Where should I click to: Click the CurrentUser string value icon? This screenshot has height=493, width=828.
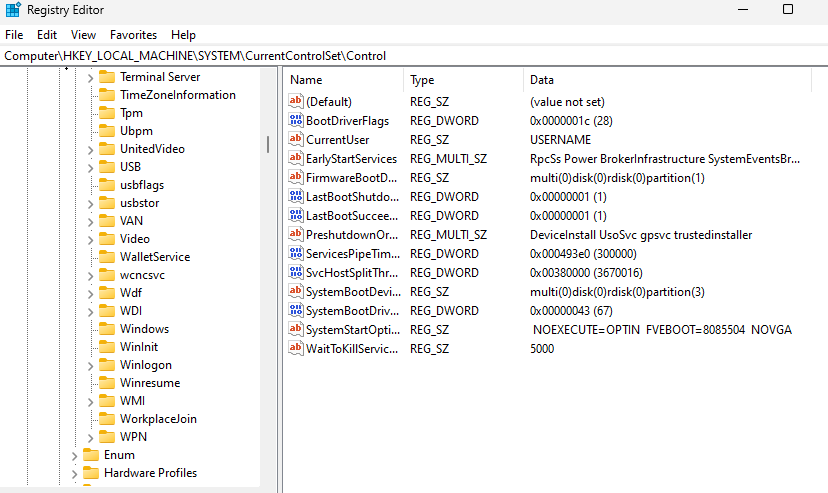(x=296, y=139)
